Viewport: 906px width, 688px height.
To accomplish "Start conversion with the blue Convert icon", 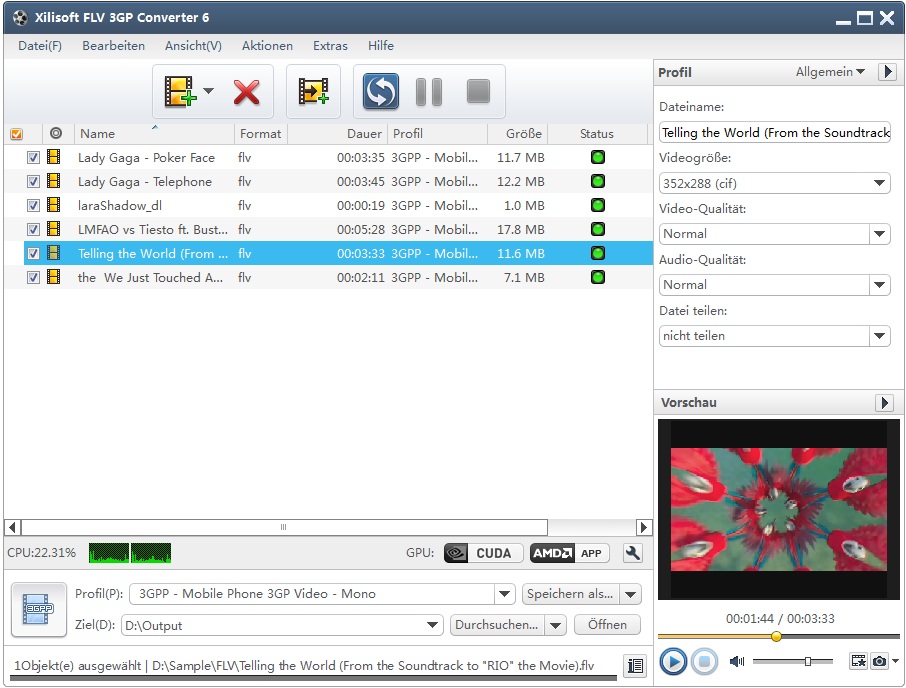I will (381, 91).
